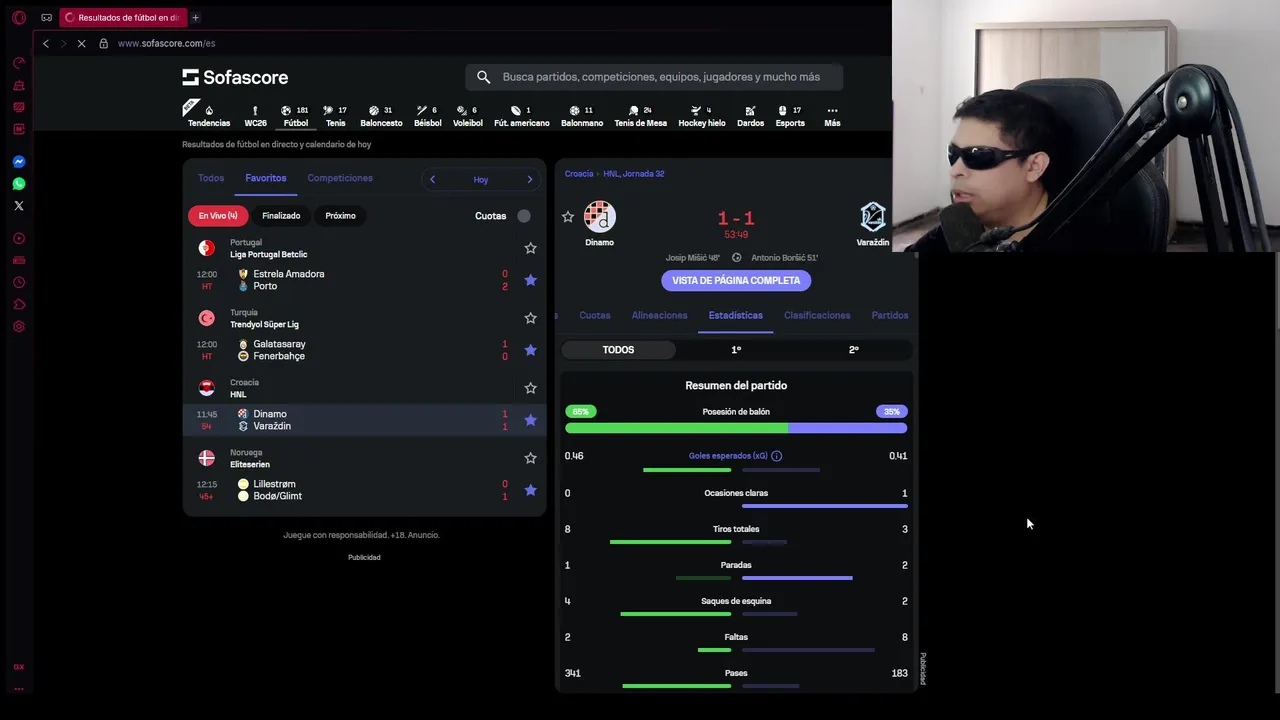The height and width of the screenshot is (720, 1280).
Task: Follow the HNL, Jornada 32 breadcrumb link
Action: [x=634, y=174]
